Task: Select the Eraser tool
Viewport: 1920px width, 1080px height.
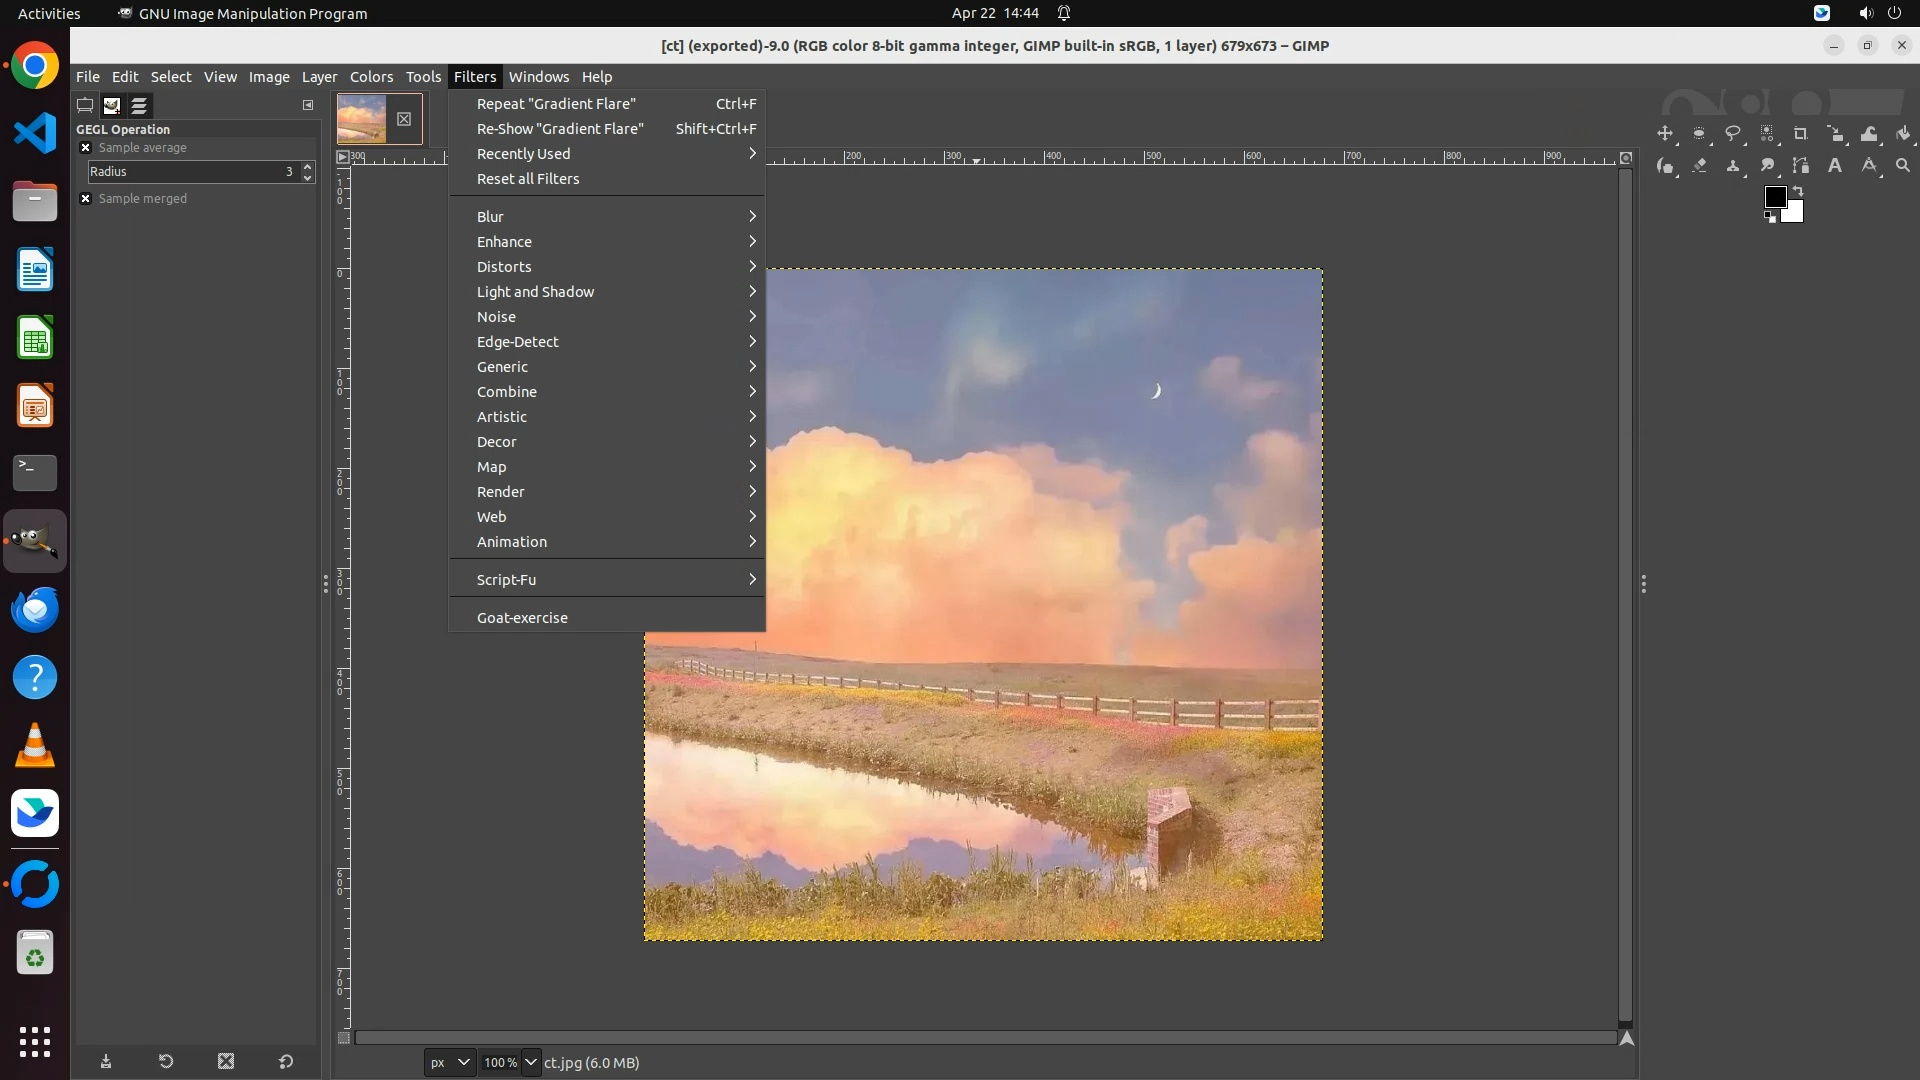Action: click(x=1699, y=166)
